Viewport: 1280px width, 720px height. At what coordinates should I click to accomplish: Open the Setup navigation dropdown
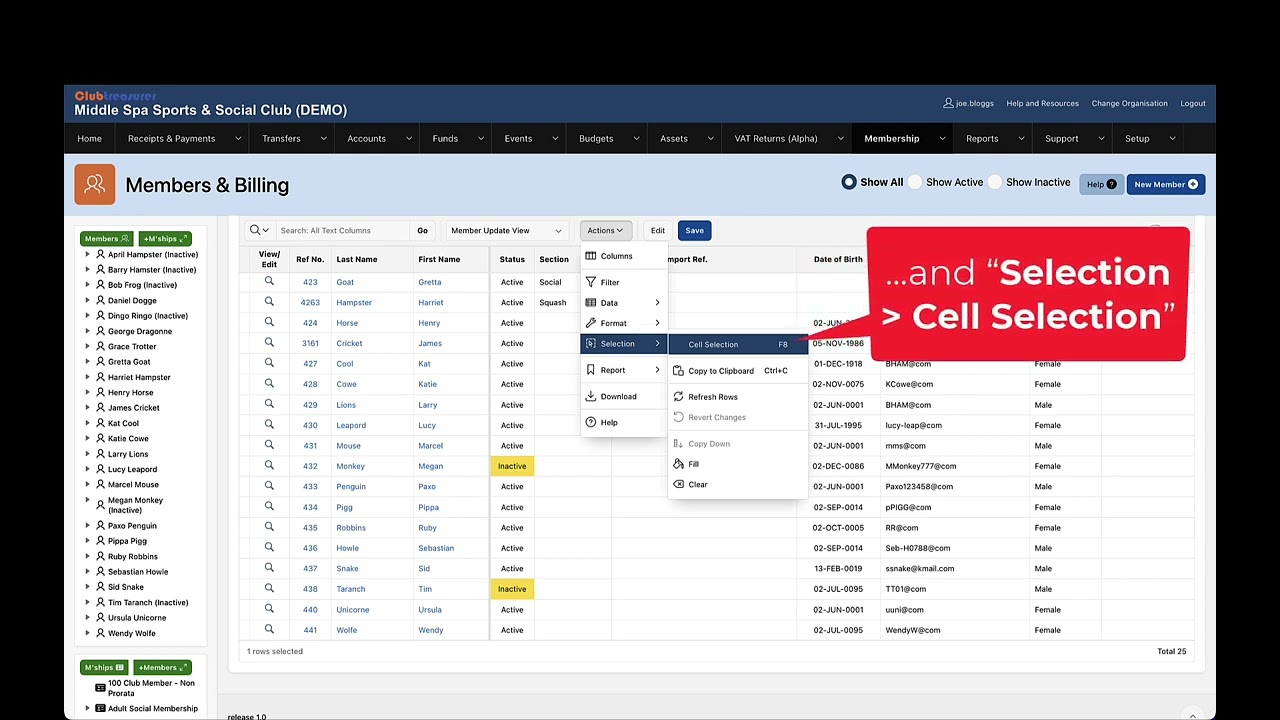[1171, 139]
